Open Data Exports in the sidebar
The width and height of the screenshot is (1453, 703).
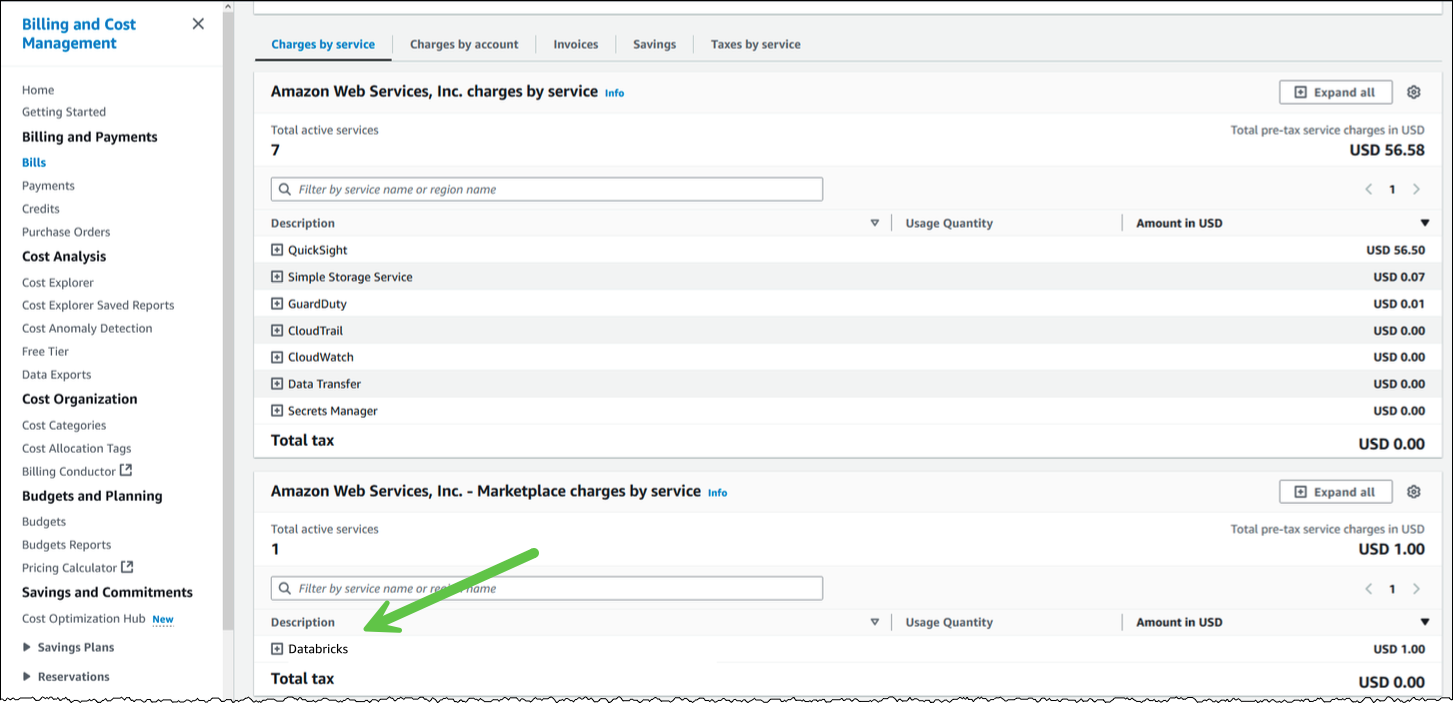(56, 375)
